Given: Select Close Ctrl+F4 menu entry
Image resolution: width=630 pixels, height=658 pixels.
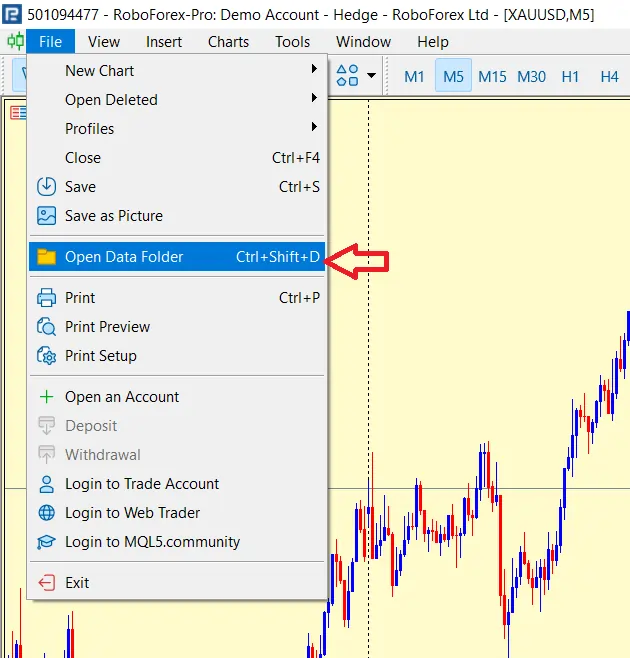Looking at the screenshot, I should [x=177, y=158].
